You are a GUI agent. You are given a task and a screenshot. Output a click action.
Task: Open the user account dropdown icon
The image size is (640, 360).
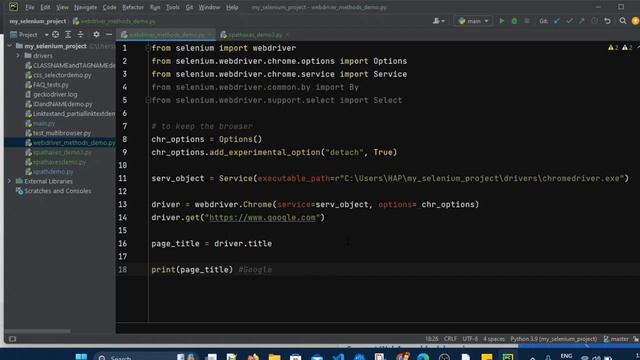point(439,21)
